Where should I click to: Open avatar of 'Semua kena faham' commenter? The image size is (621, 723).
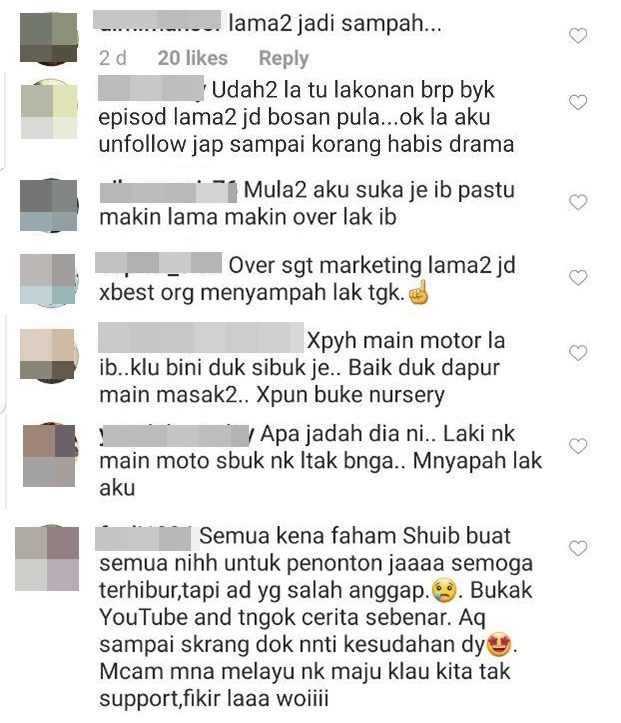[x=47, y=559]
